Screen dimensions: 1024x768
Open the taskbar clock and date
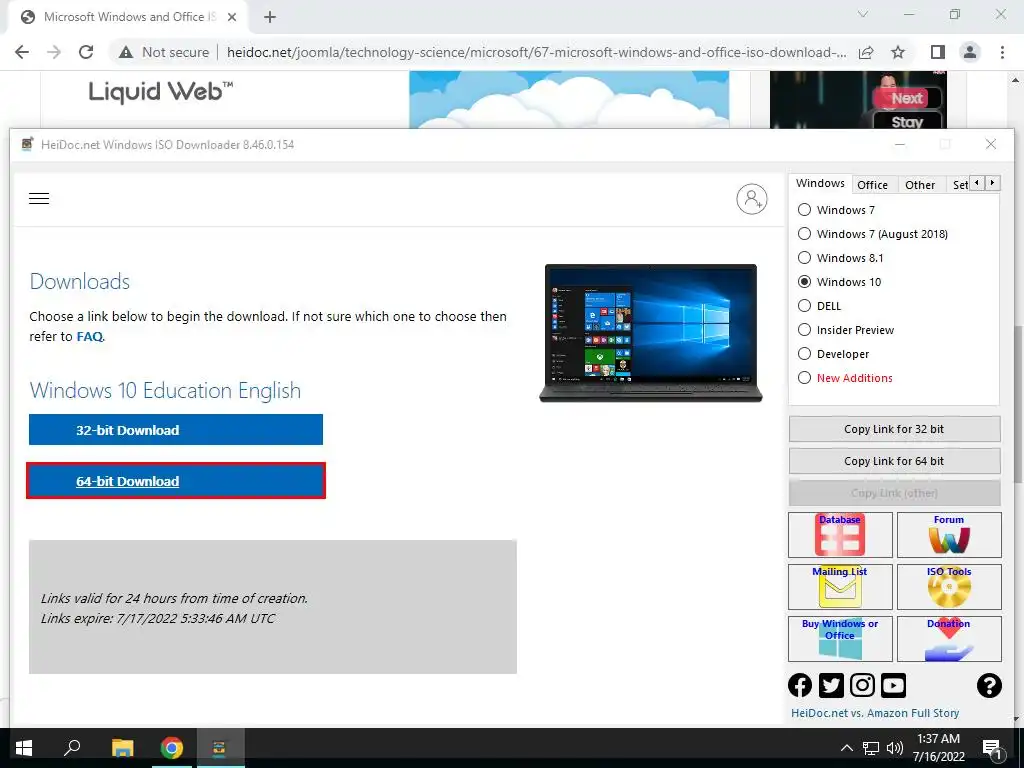point(938,748)
